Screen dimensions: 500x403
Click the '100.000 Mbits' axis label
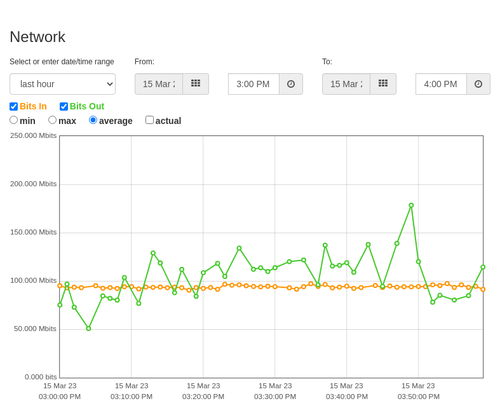[x=33, y=280]
